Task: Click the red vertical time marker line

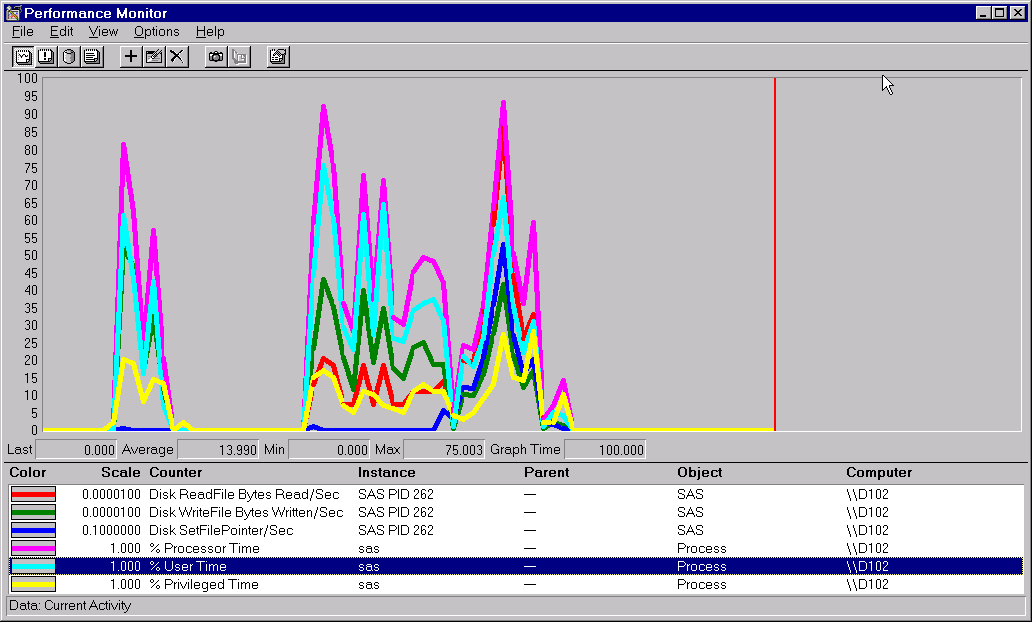Action: click(775, 250)
